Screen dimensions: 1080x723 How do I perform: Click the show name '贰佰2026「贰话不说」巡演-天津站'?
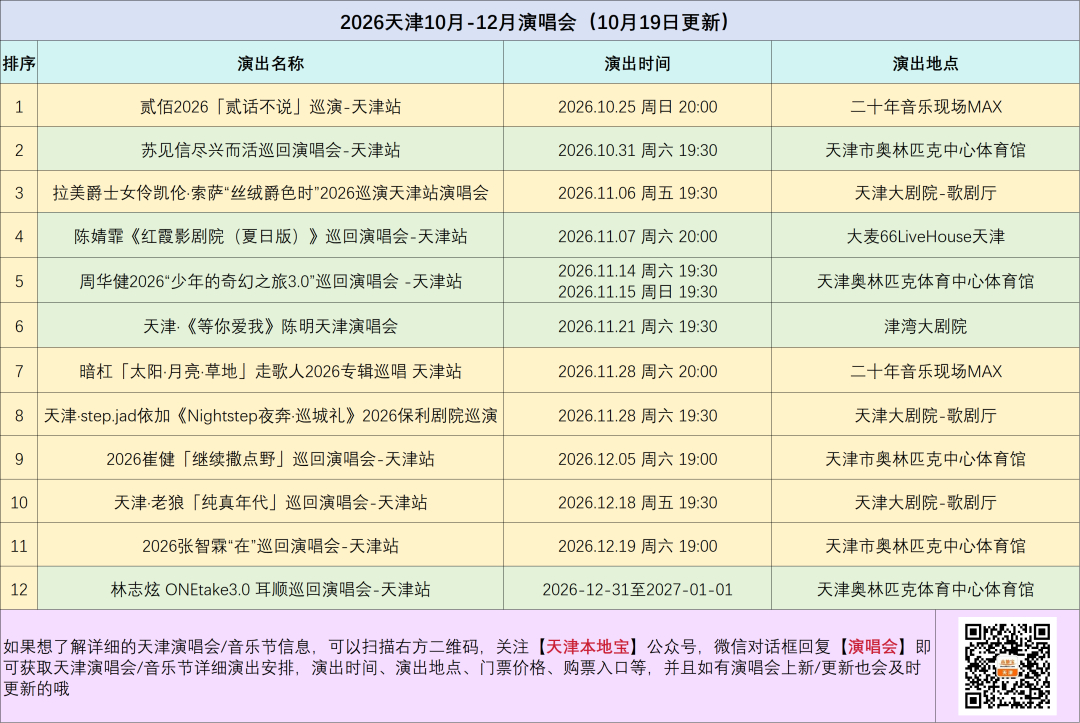tap(270, 107)
